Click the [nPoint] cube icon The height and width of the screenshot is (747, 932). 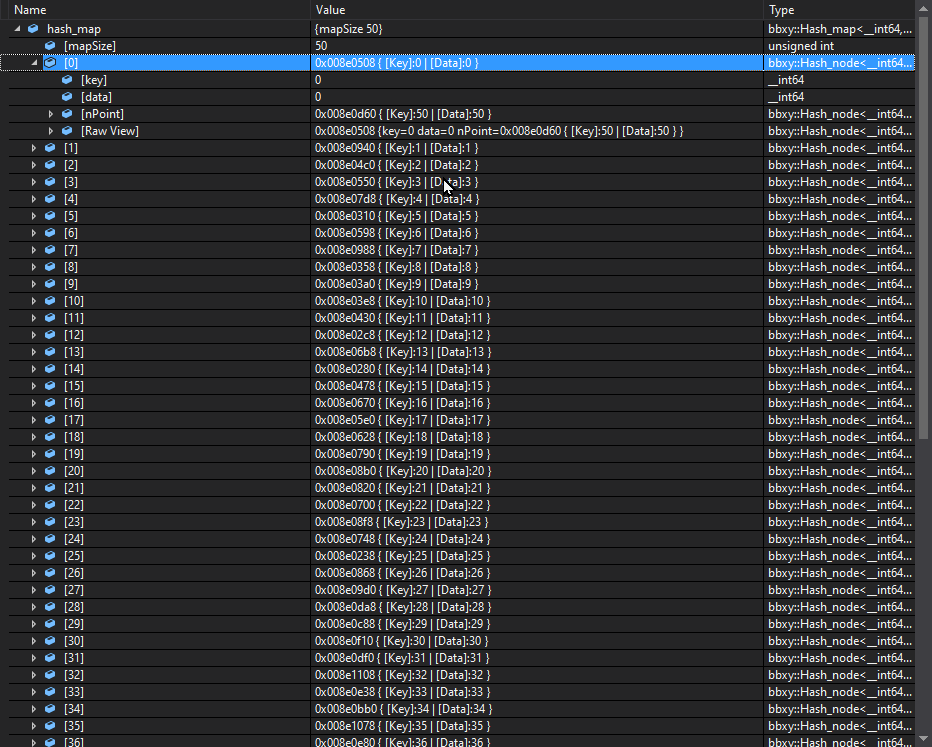pyautogui.click(x=67, y=114)
